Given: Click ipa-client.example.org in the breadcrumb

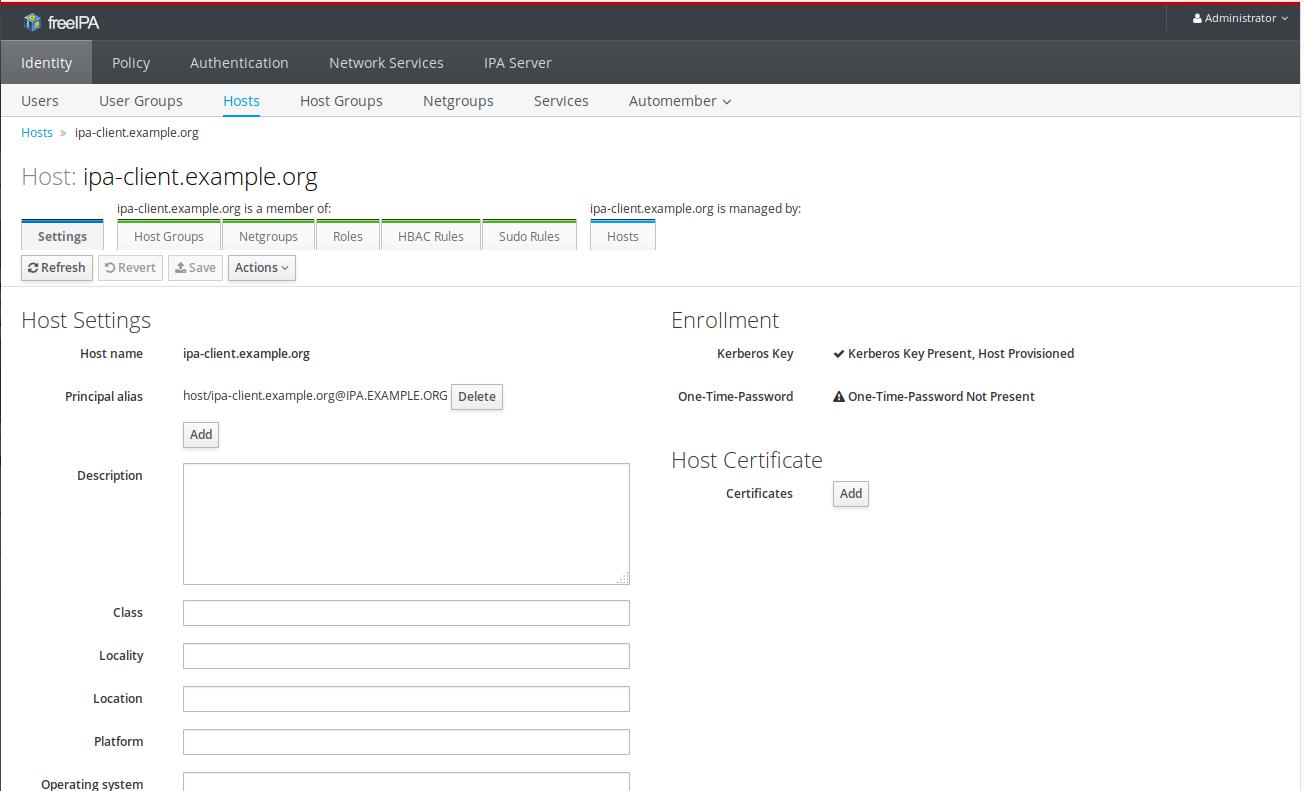Looking at the screenshot, I should (x=137, y=132).
